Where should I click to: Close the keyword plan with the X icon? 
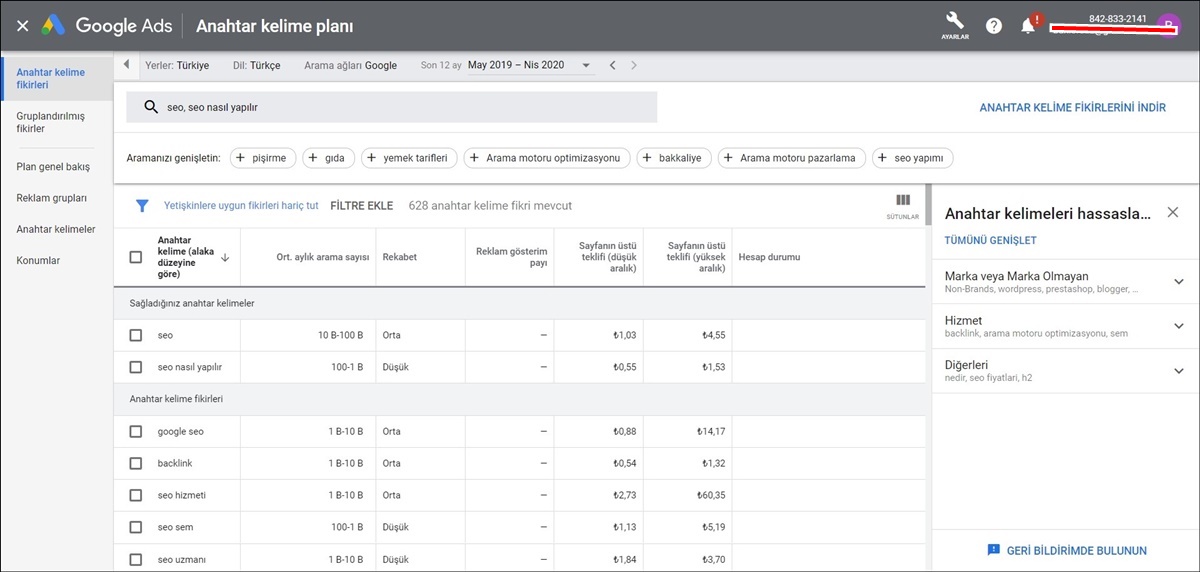coord(22,26)
